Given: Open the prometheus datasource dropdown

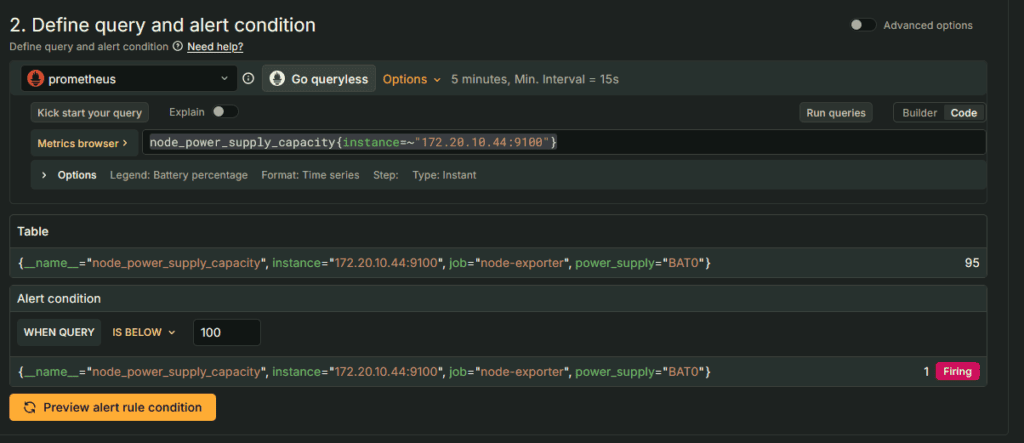Looking at the screenshot, I should pos(129,79).
